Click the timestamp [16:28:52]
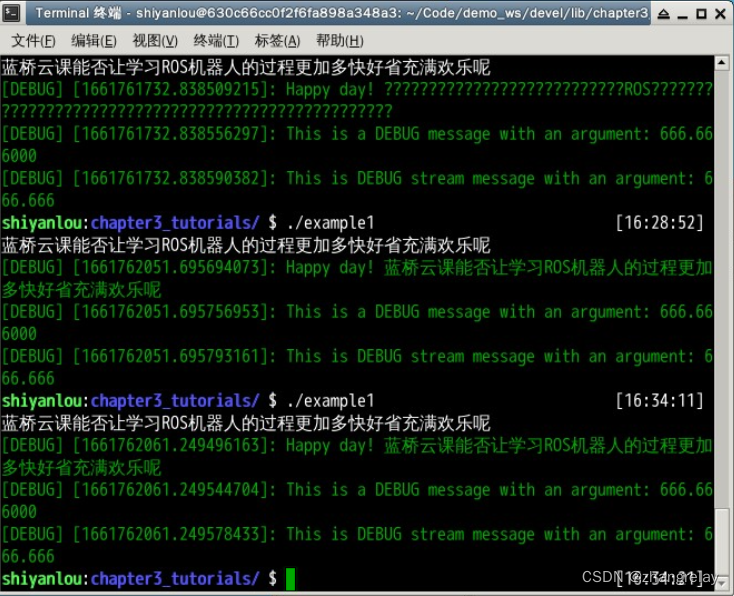This screenshot has width=734, height=596. point(660,223)
